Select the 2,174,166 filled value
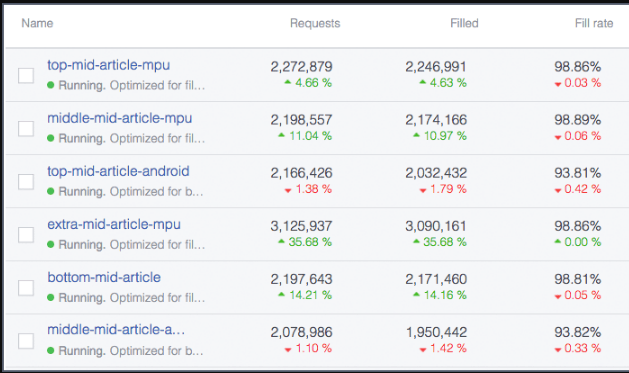This screenshot has width=629, height=373. pos(436,120)
